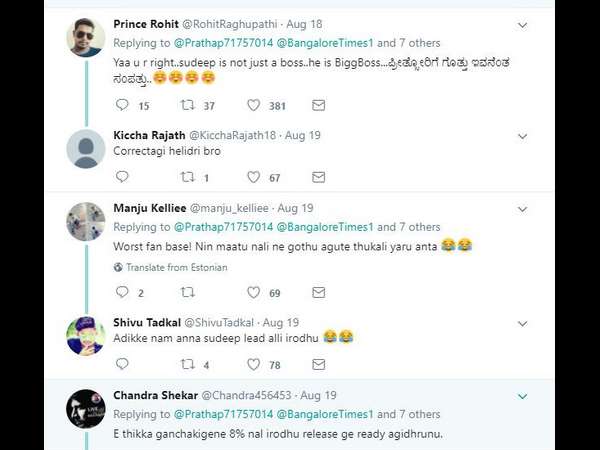Open 'and 7 others' in Manju Kelliee's reply
Image resolution: width=600 pixels, height=450 pixels.
click(408, 227)
